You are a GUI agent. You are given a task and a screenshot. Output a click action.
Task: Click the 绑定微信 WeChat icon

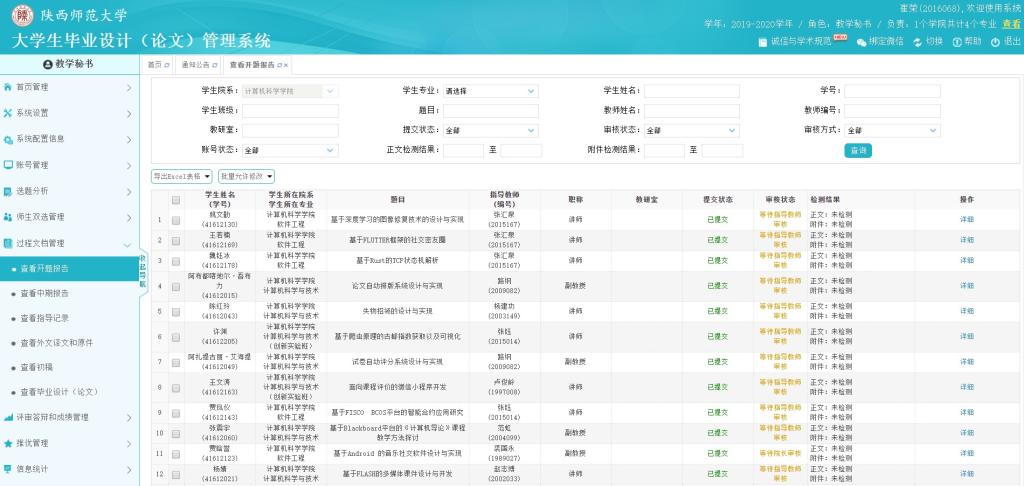click(860, 42)
